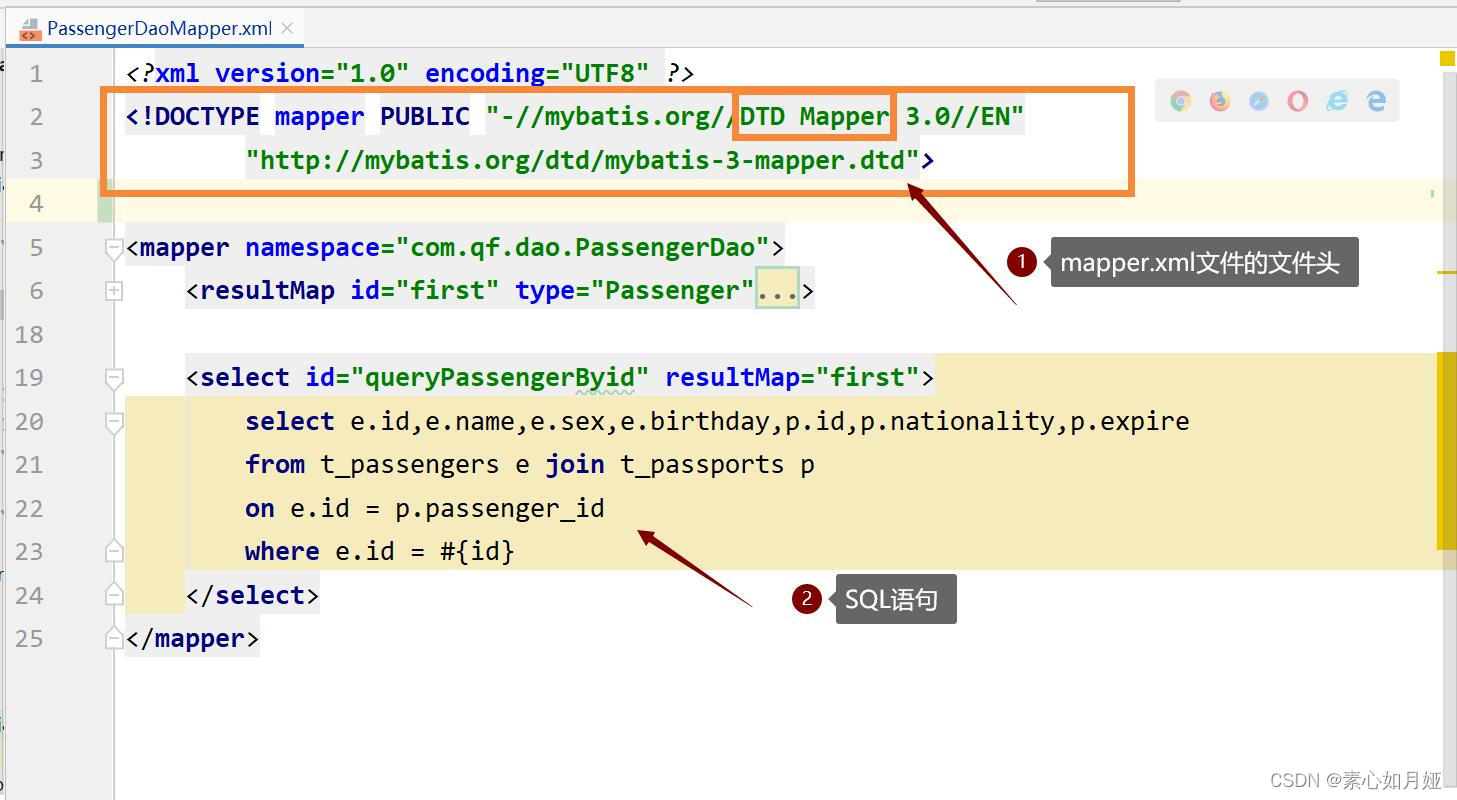Viewport: 1457px width, 800px height.
Task: Click id value queryPassengerByid
Action: pyautogui.click(x=500, y=377)
